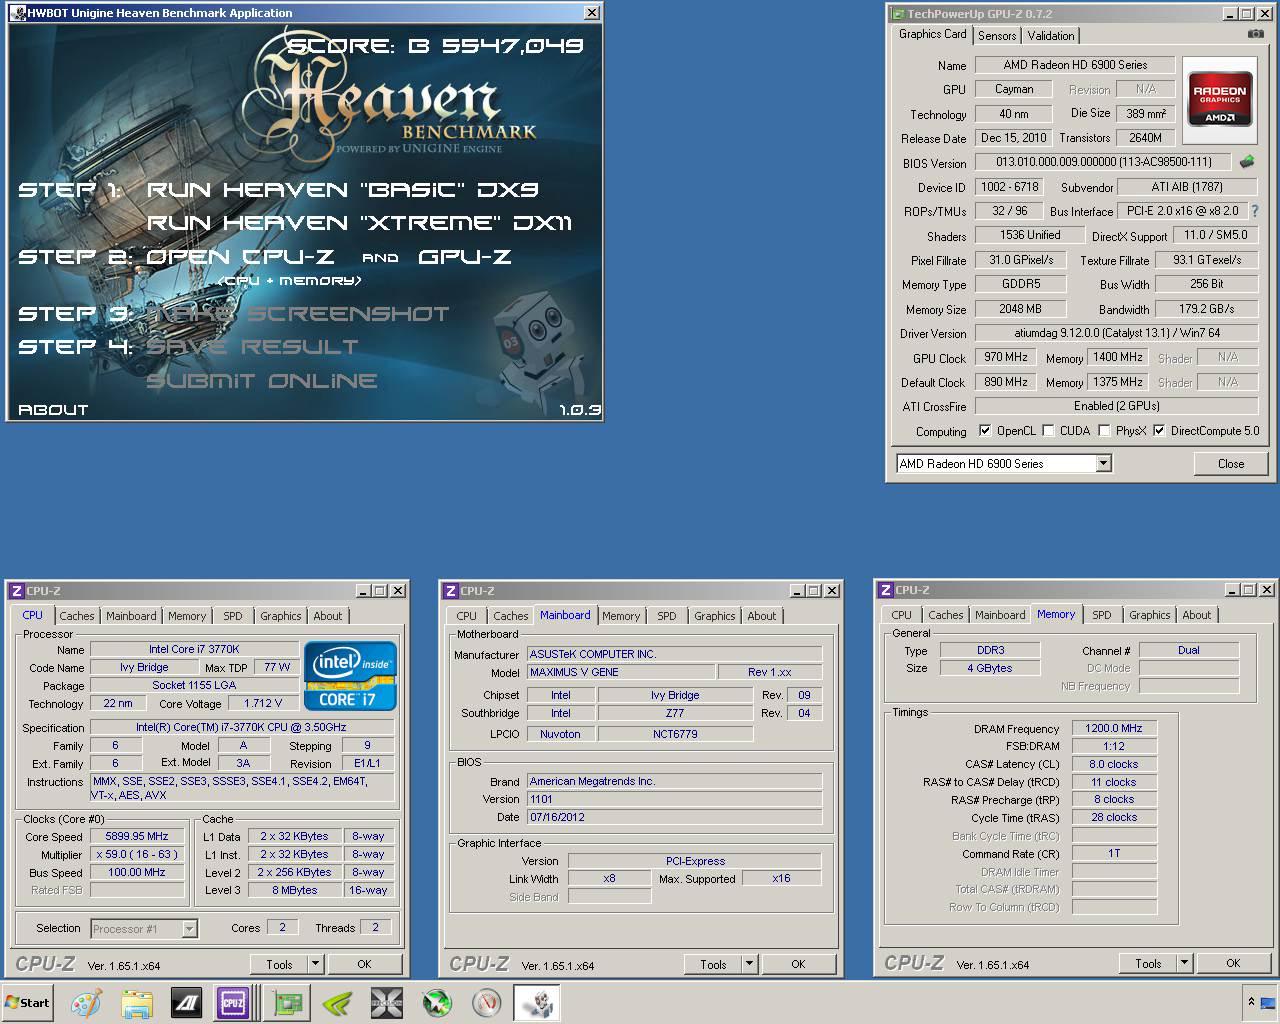The height and width of the screenshot is (1024, 1280).
Task: Click the title icon of the CPU-Z Mainboard window
Action: point(451,591)
